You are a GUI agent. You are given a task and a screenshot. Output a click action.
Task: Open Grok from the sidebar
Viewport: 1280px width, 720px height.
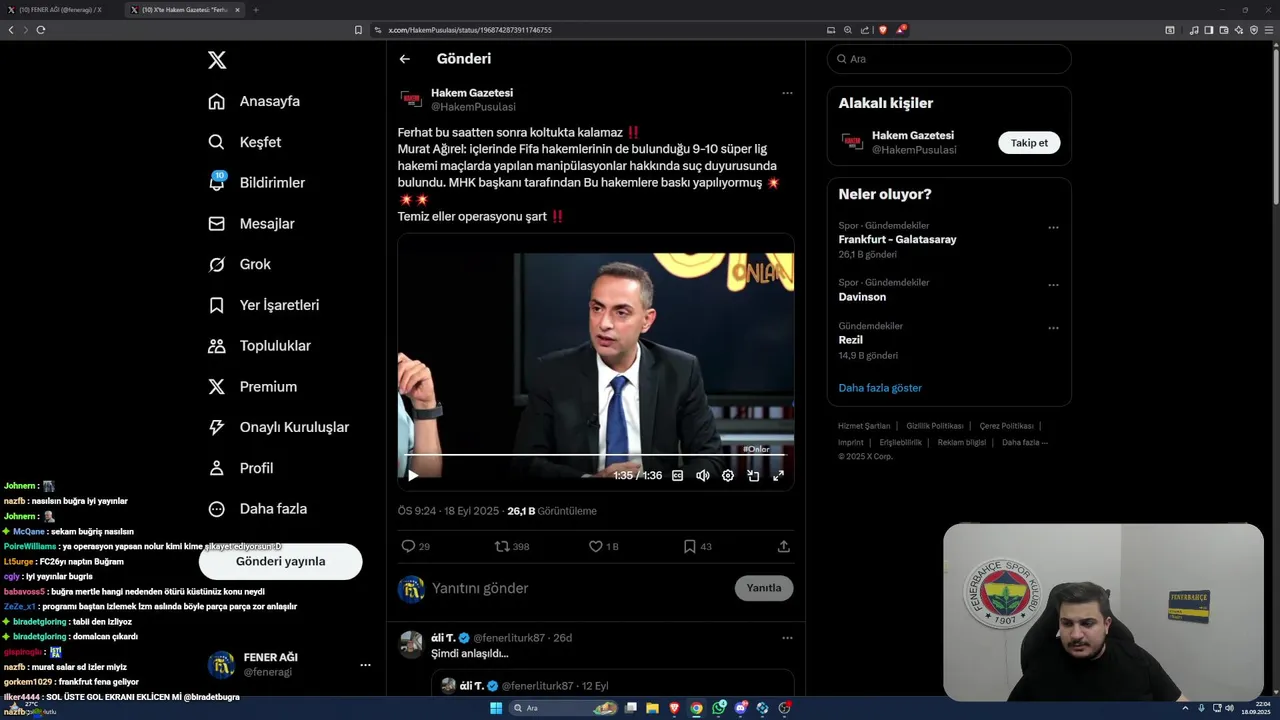(x=239, y=264)
